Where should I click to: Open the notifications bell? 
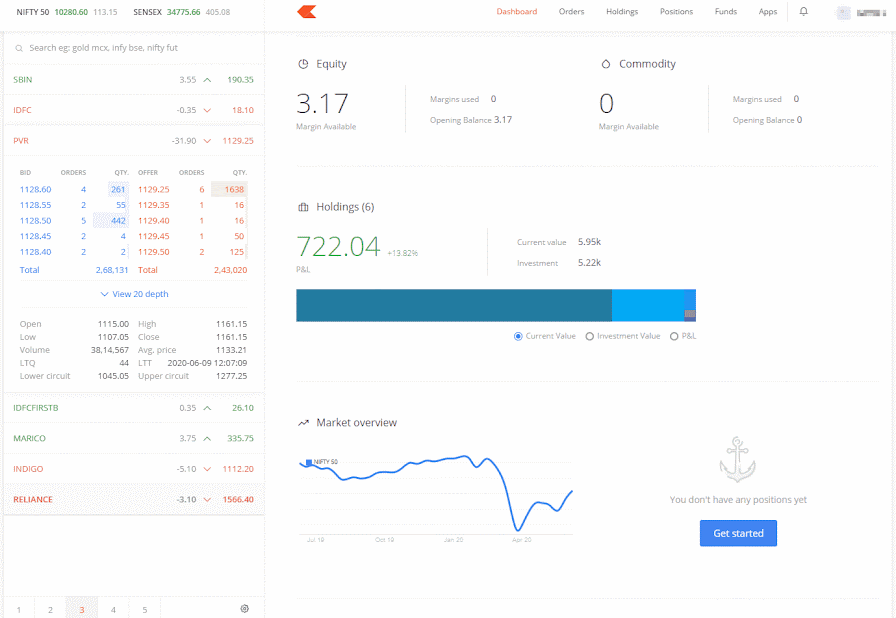tap(803, 11)
